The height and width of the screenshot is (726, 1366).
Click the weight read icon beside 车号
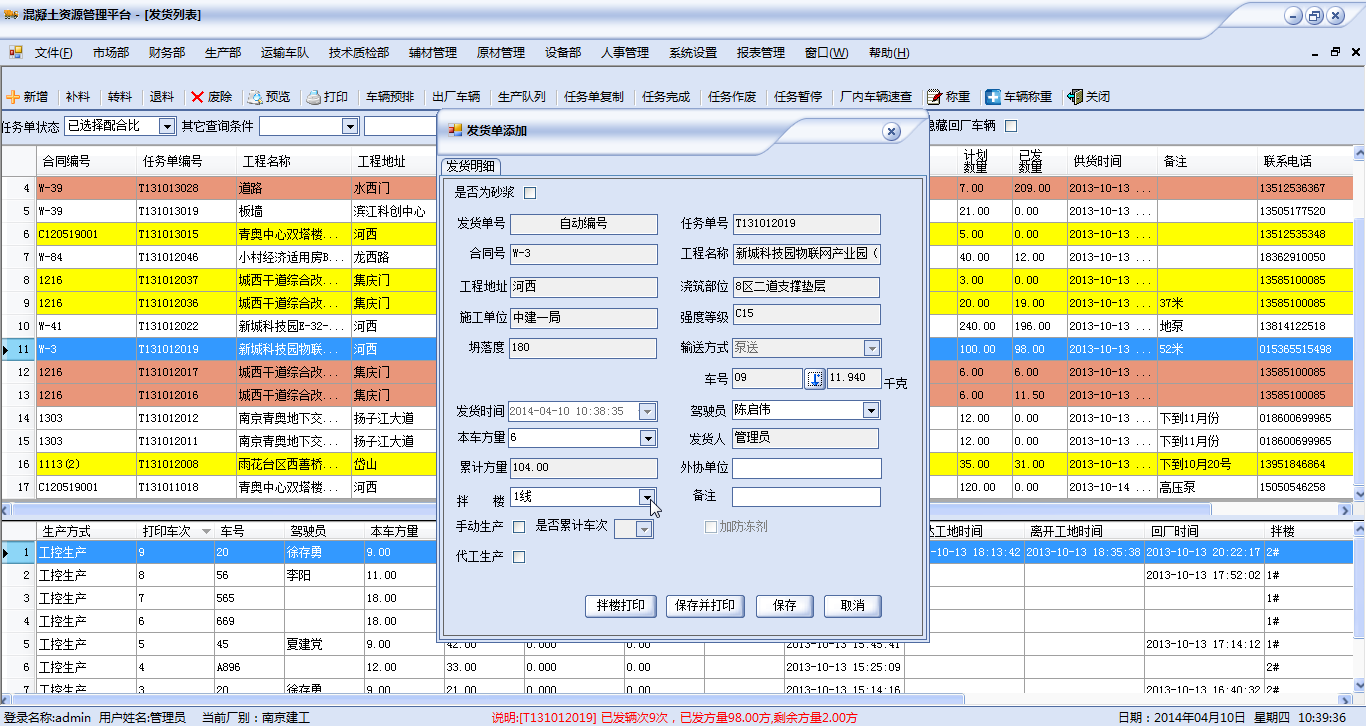pyautogui.click(x=815, y=379)
